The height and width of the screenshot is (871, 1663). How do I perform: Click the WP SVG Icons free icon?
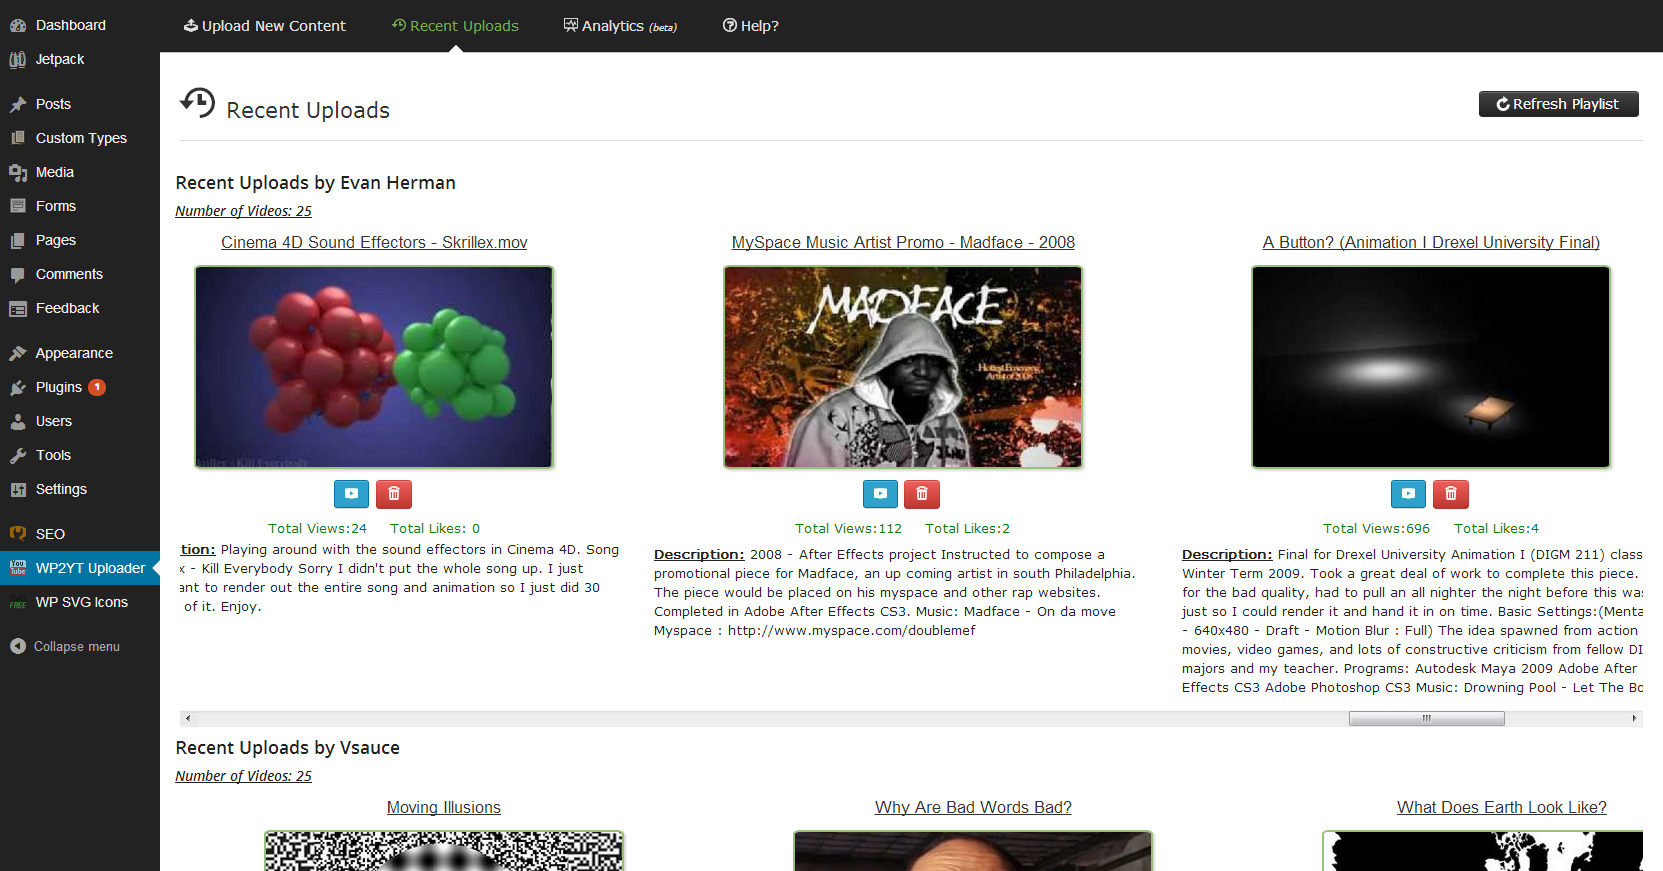coord(18,602)
